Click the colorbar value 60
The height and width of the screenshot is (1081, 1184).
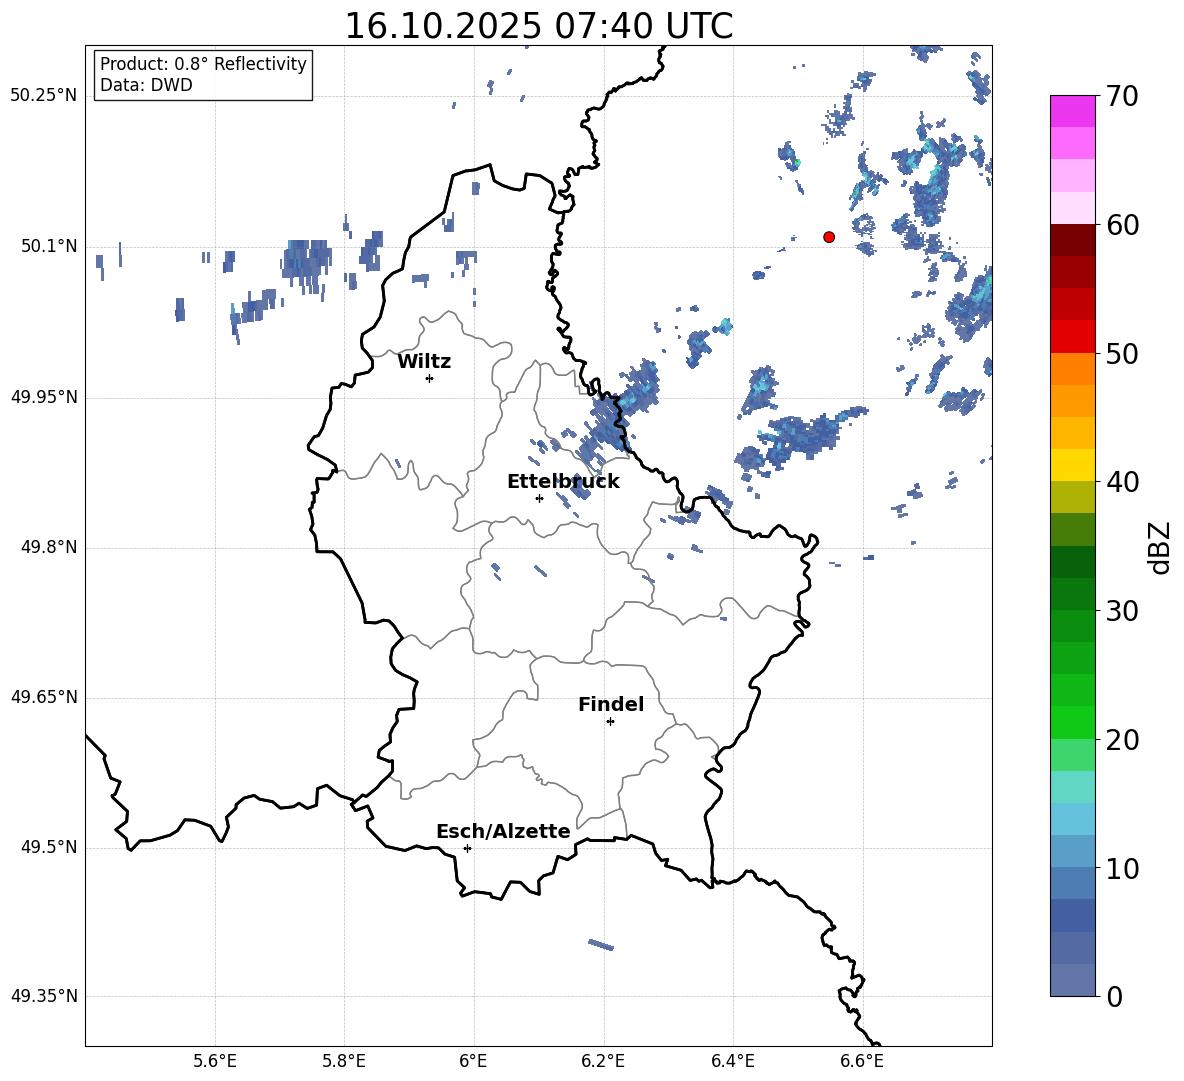1122,225
